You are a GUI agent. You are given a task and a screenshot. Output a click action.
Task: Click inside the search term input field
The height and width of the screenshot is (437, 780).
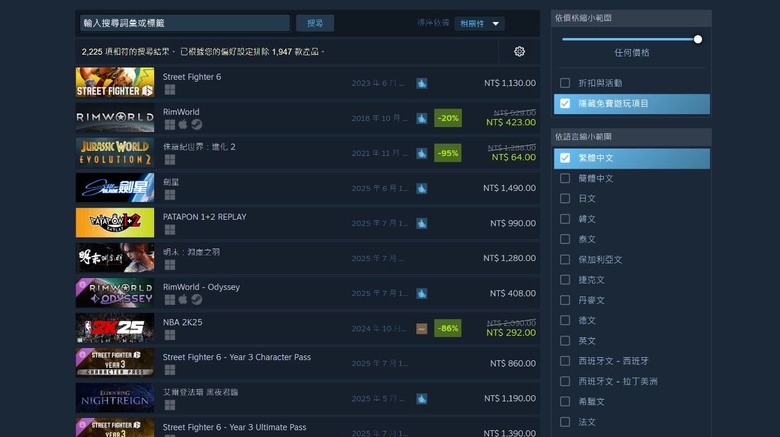coord(185,23)
